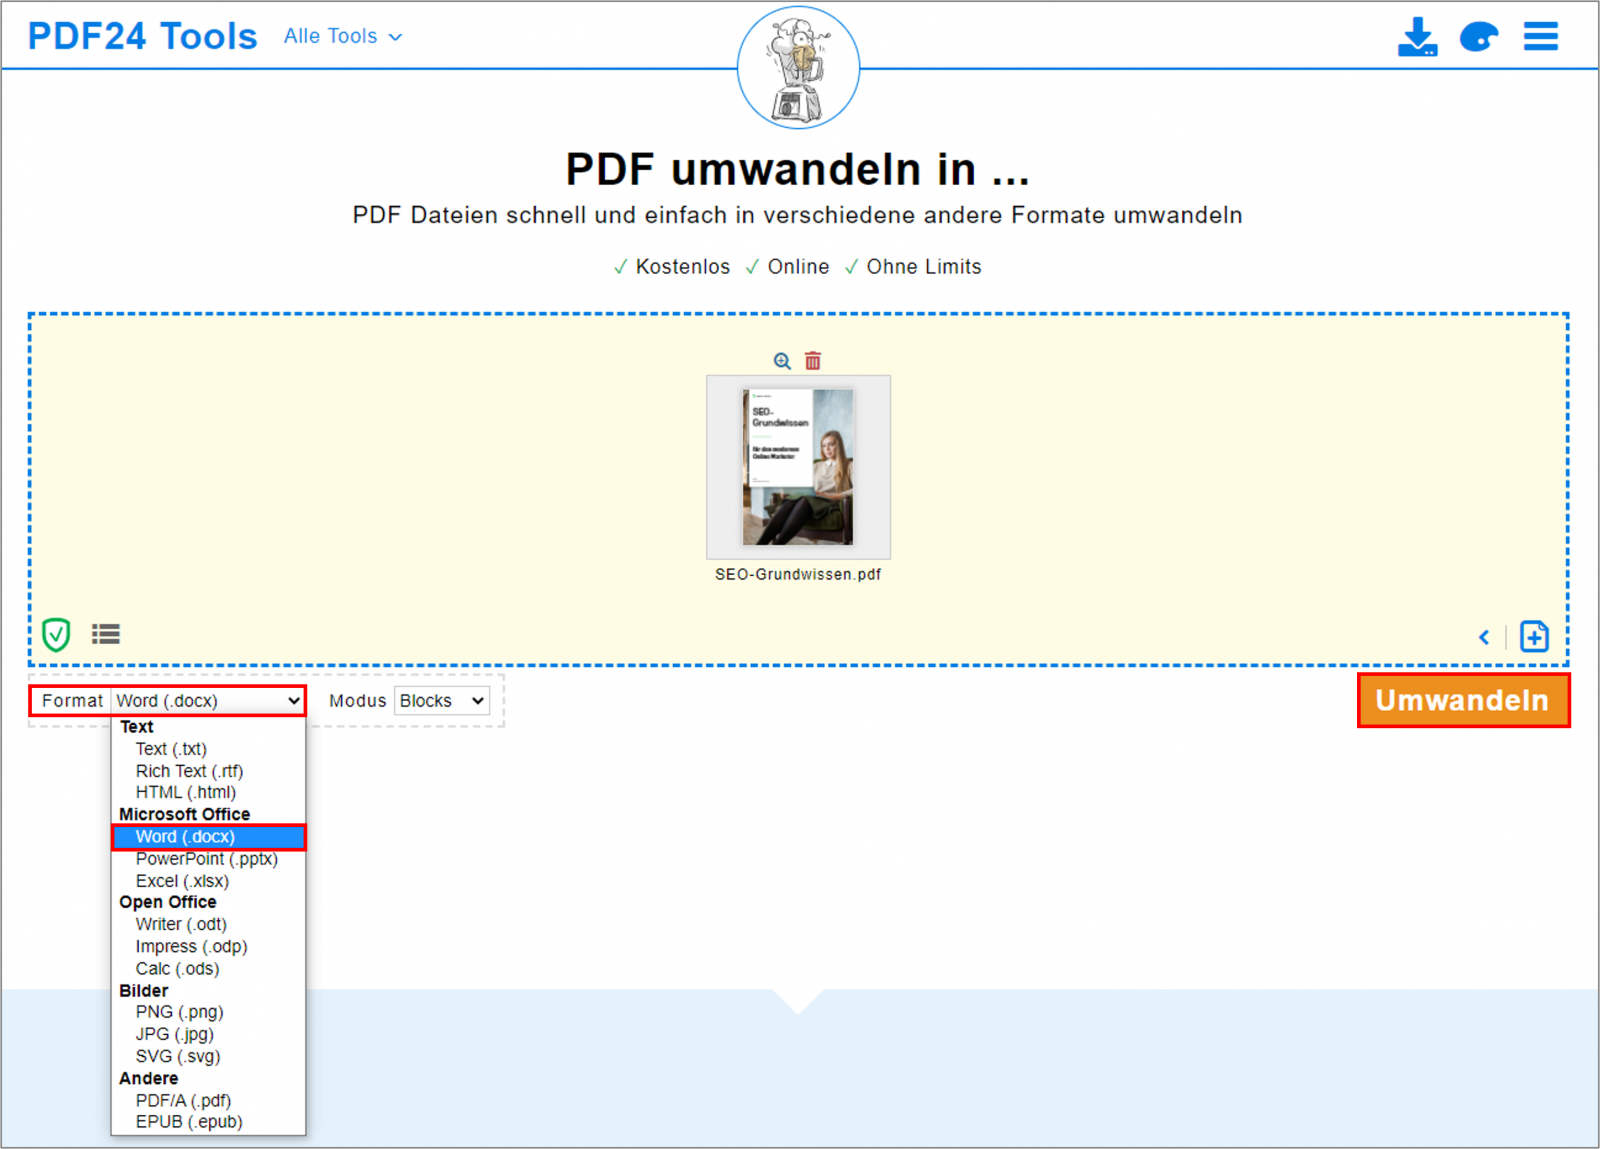The height and width of the screenshot is (1149, 1600).
Task: Click the Umwandeln button
Action: click(x=1463, y=700)
